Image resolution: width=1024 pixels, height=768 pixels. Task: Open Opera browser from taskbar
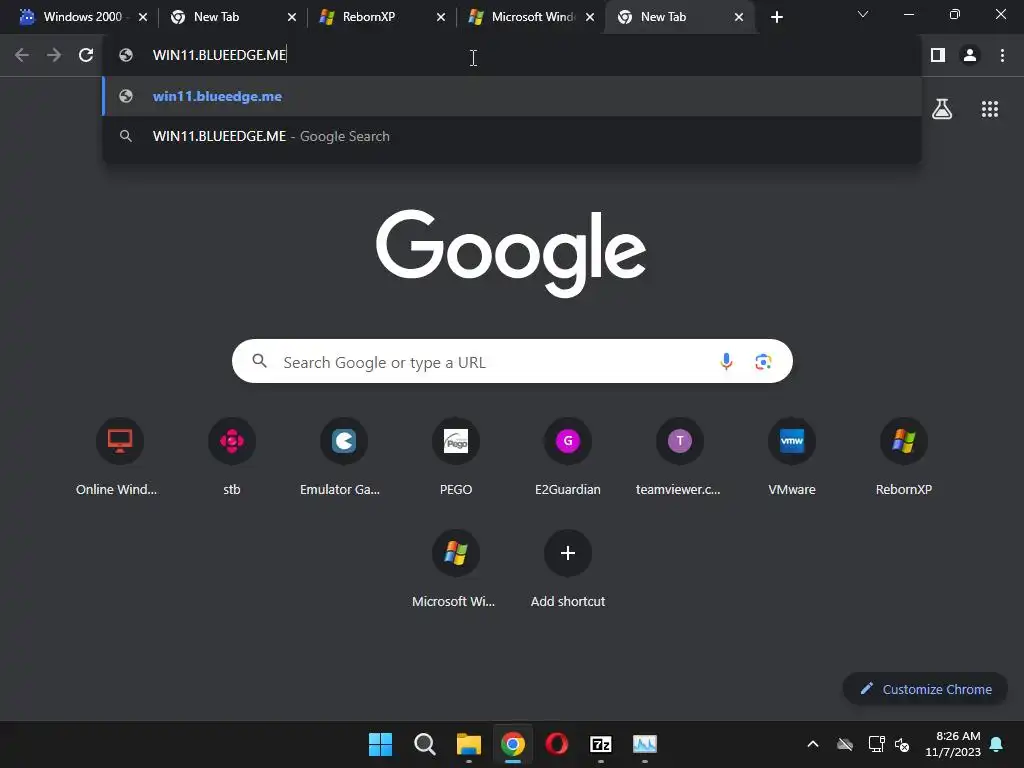[556, 744]
